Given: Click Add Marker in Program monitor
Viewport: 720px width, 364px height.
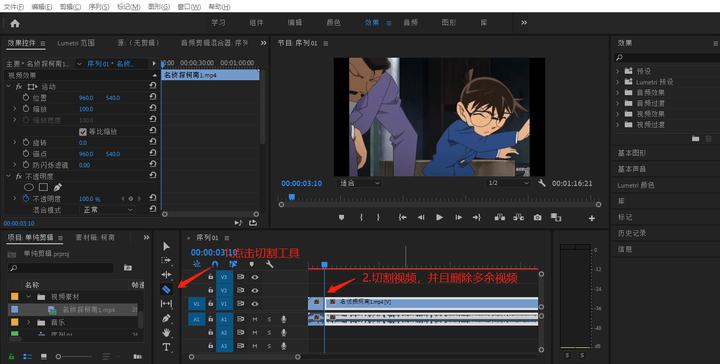Looking at the screenshot, I should 341,218.
